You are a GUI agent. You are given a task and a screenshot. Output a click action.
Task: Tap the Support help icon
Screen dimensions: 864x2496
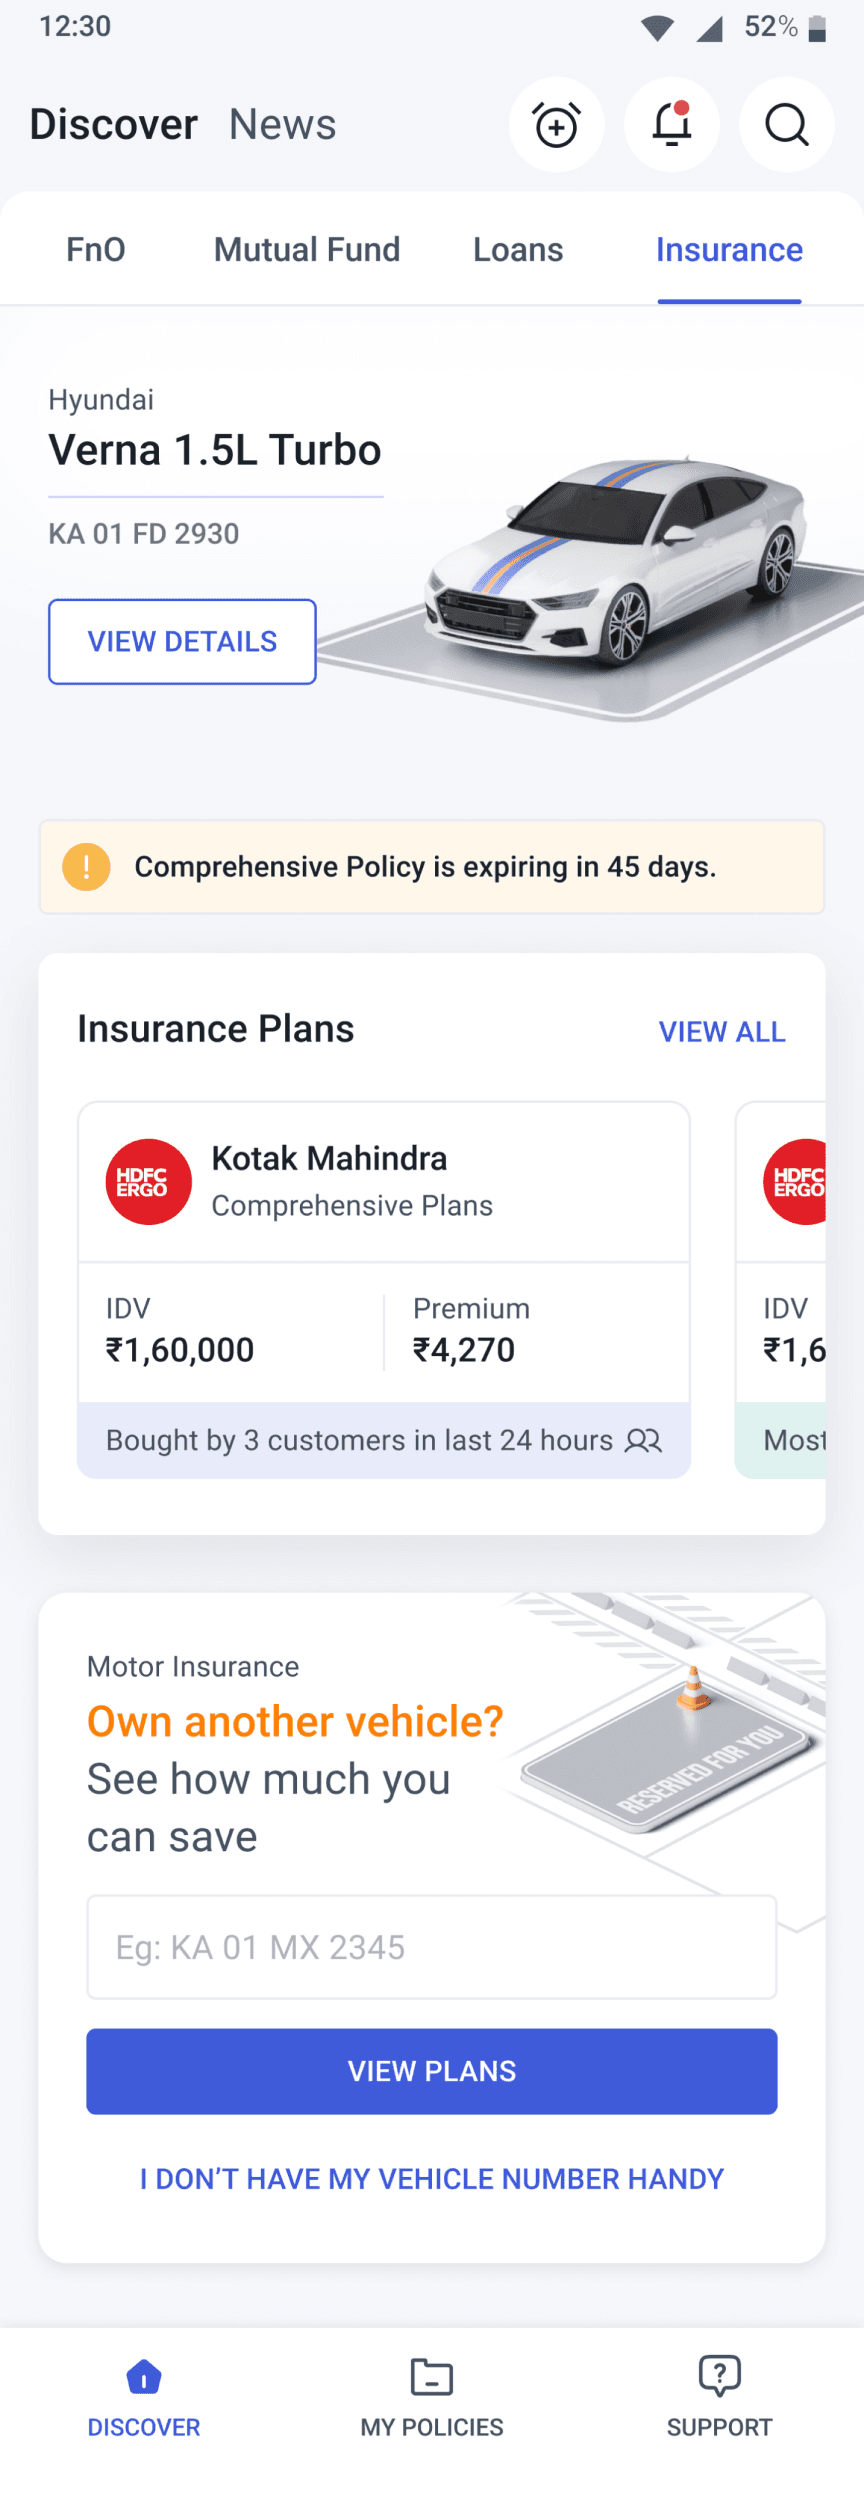[x=719, y=2377]
